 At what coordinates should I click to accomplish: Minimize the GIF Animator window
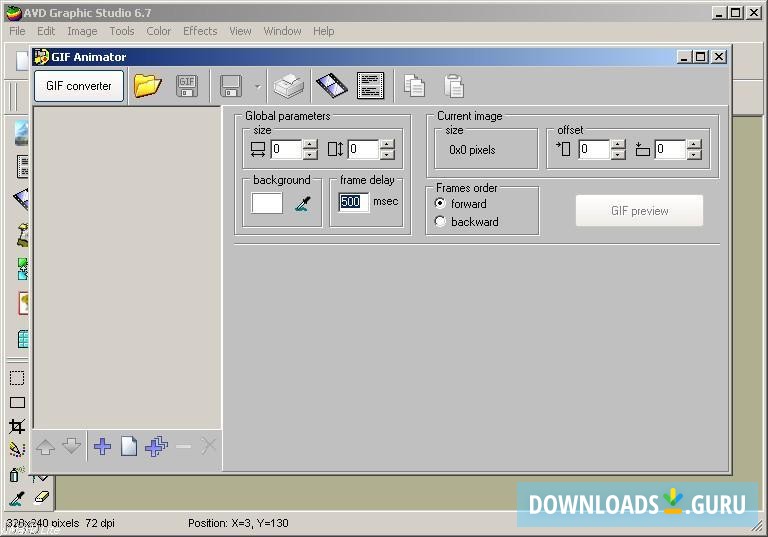point(685,57)
